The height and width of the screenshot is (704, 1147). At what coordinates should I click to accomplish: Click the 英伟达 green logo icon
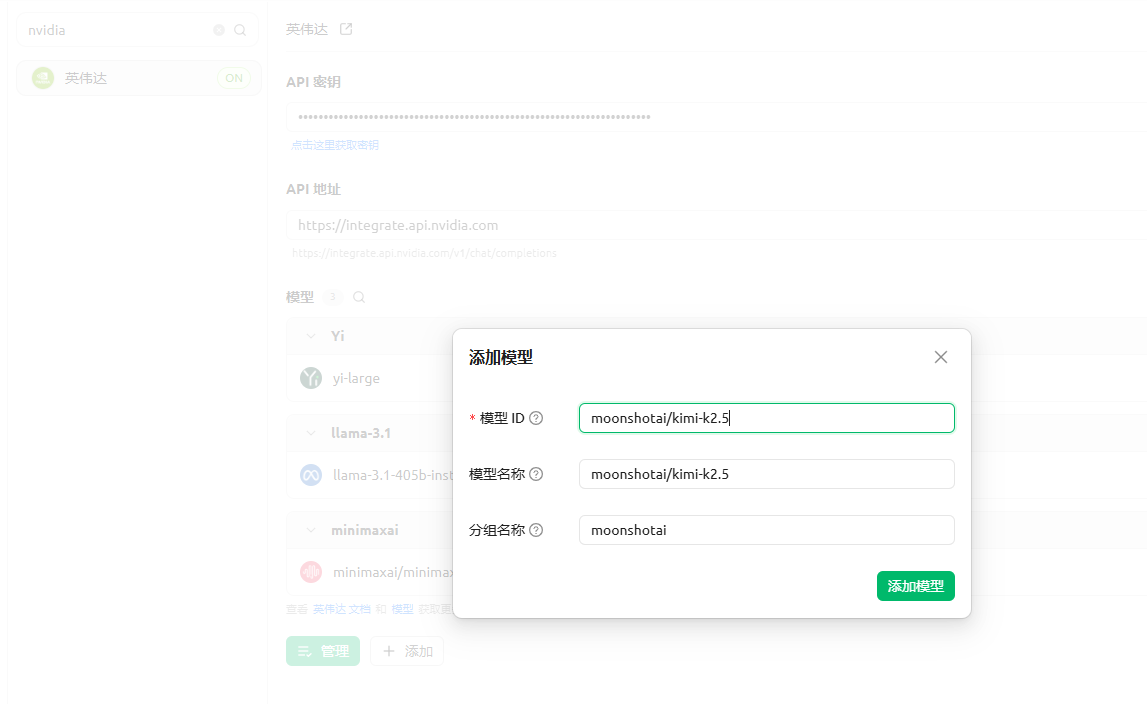[x=43, y=78]
